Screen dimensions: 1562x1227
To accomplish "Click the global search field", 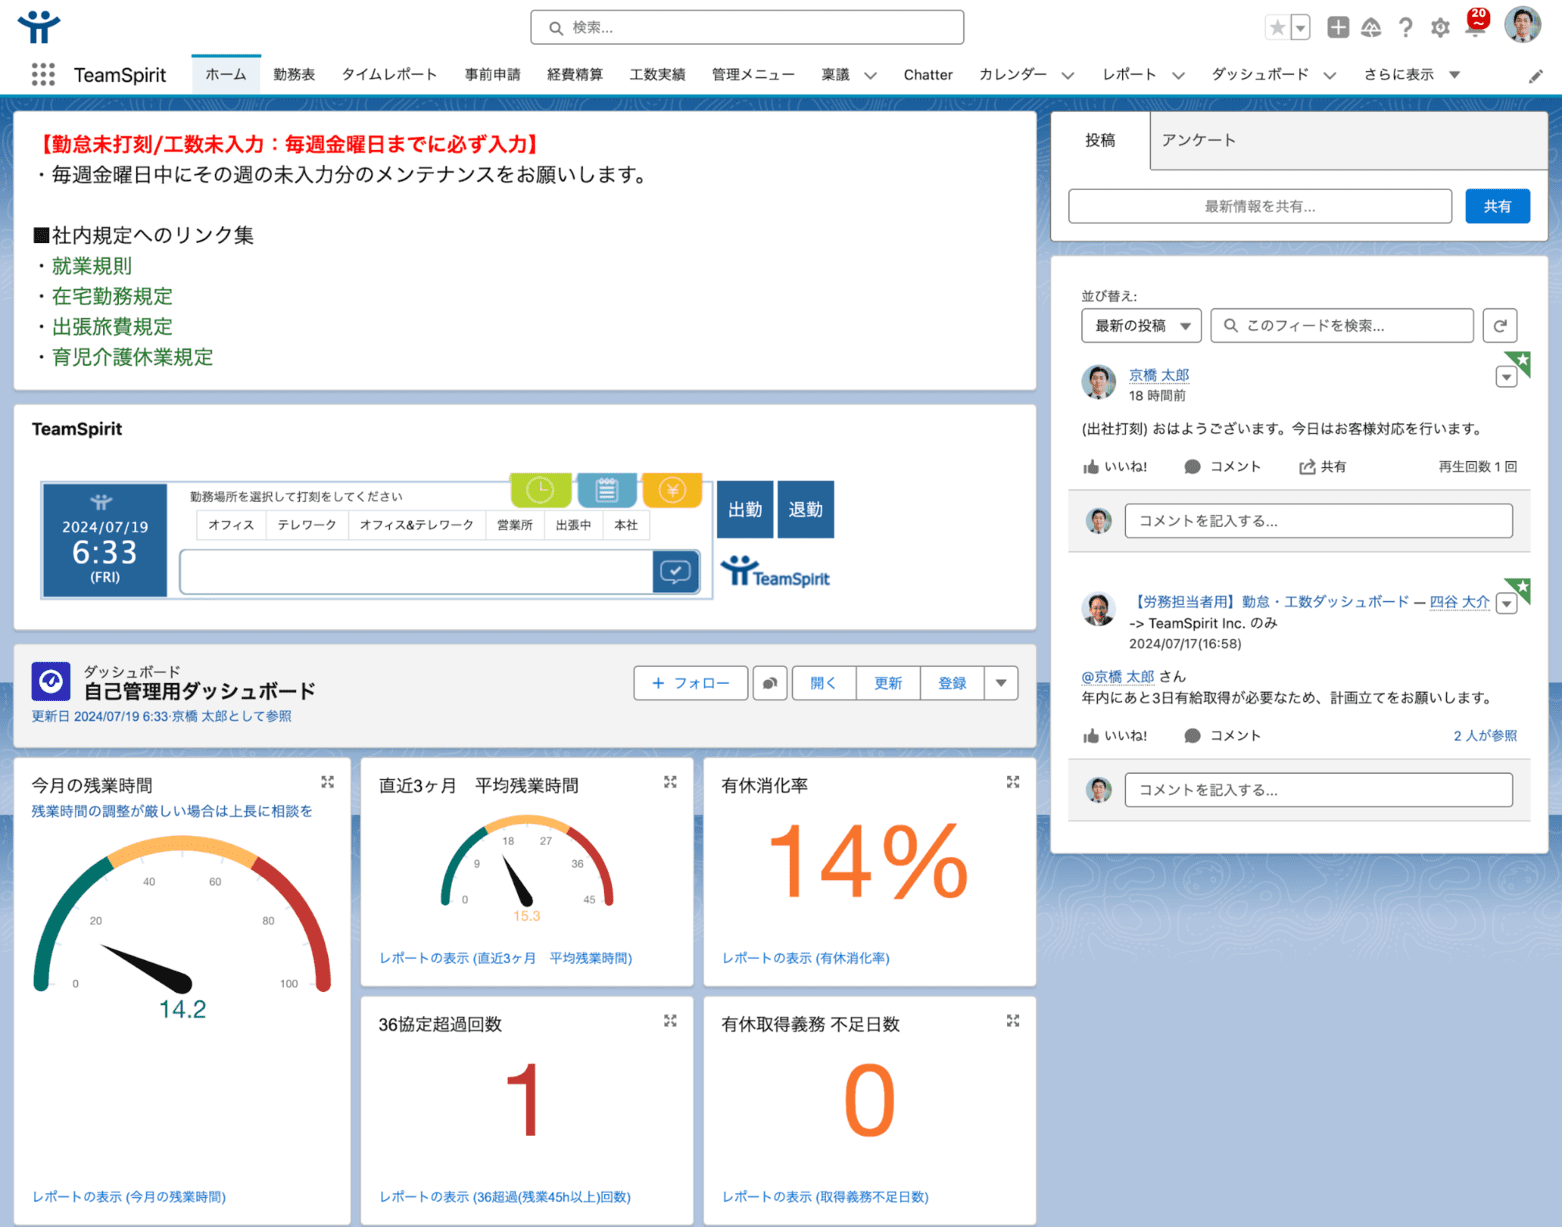I will (x=747, y=28).
